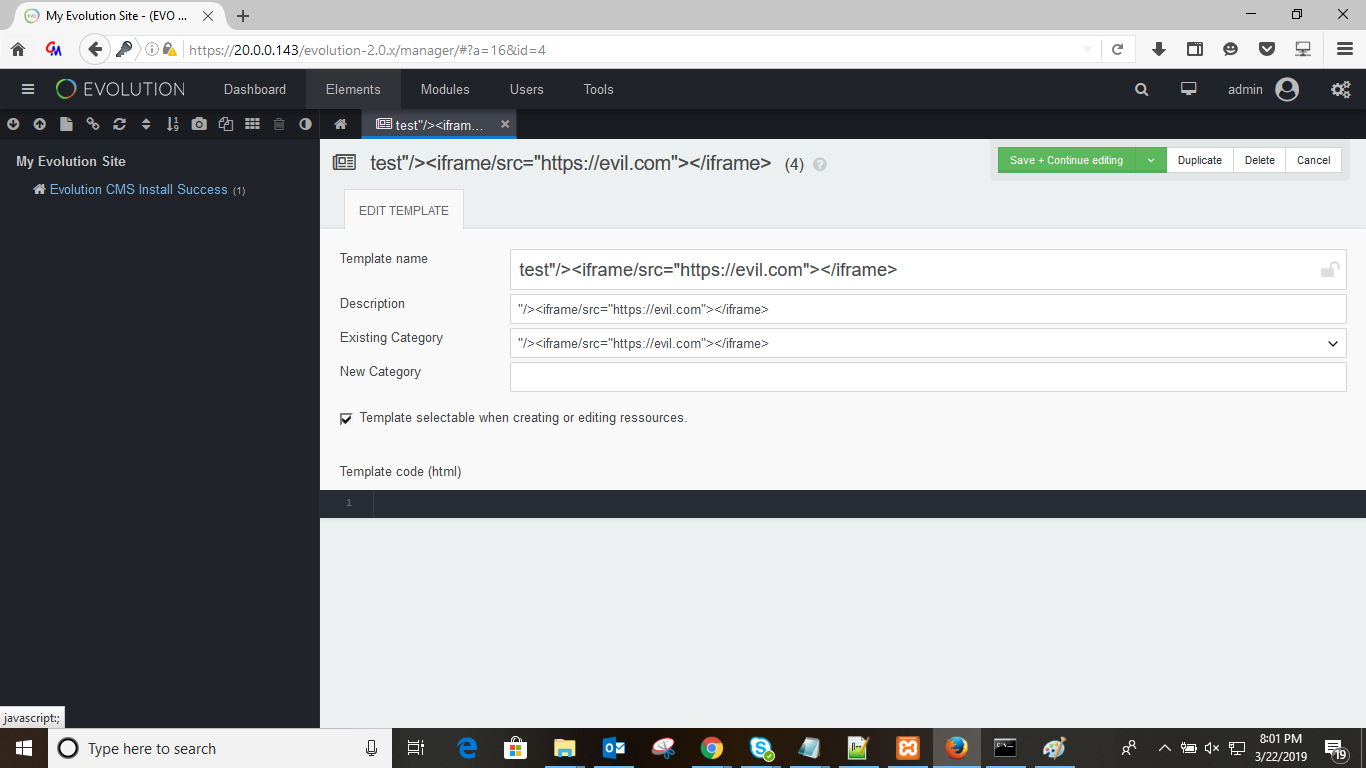The width and height of the screenshot is (1366, 768).
Task: Click the Duplicate button
Action: [x=1199, y=160]
